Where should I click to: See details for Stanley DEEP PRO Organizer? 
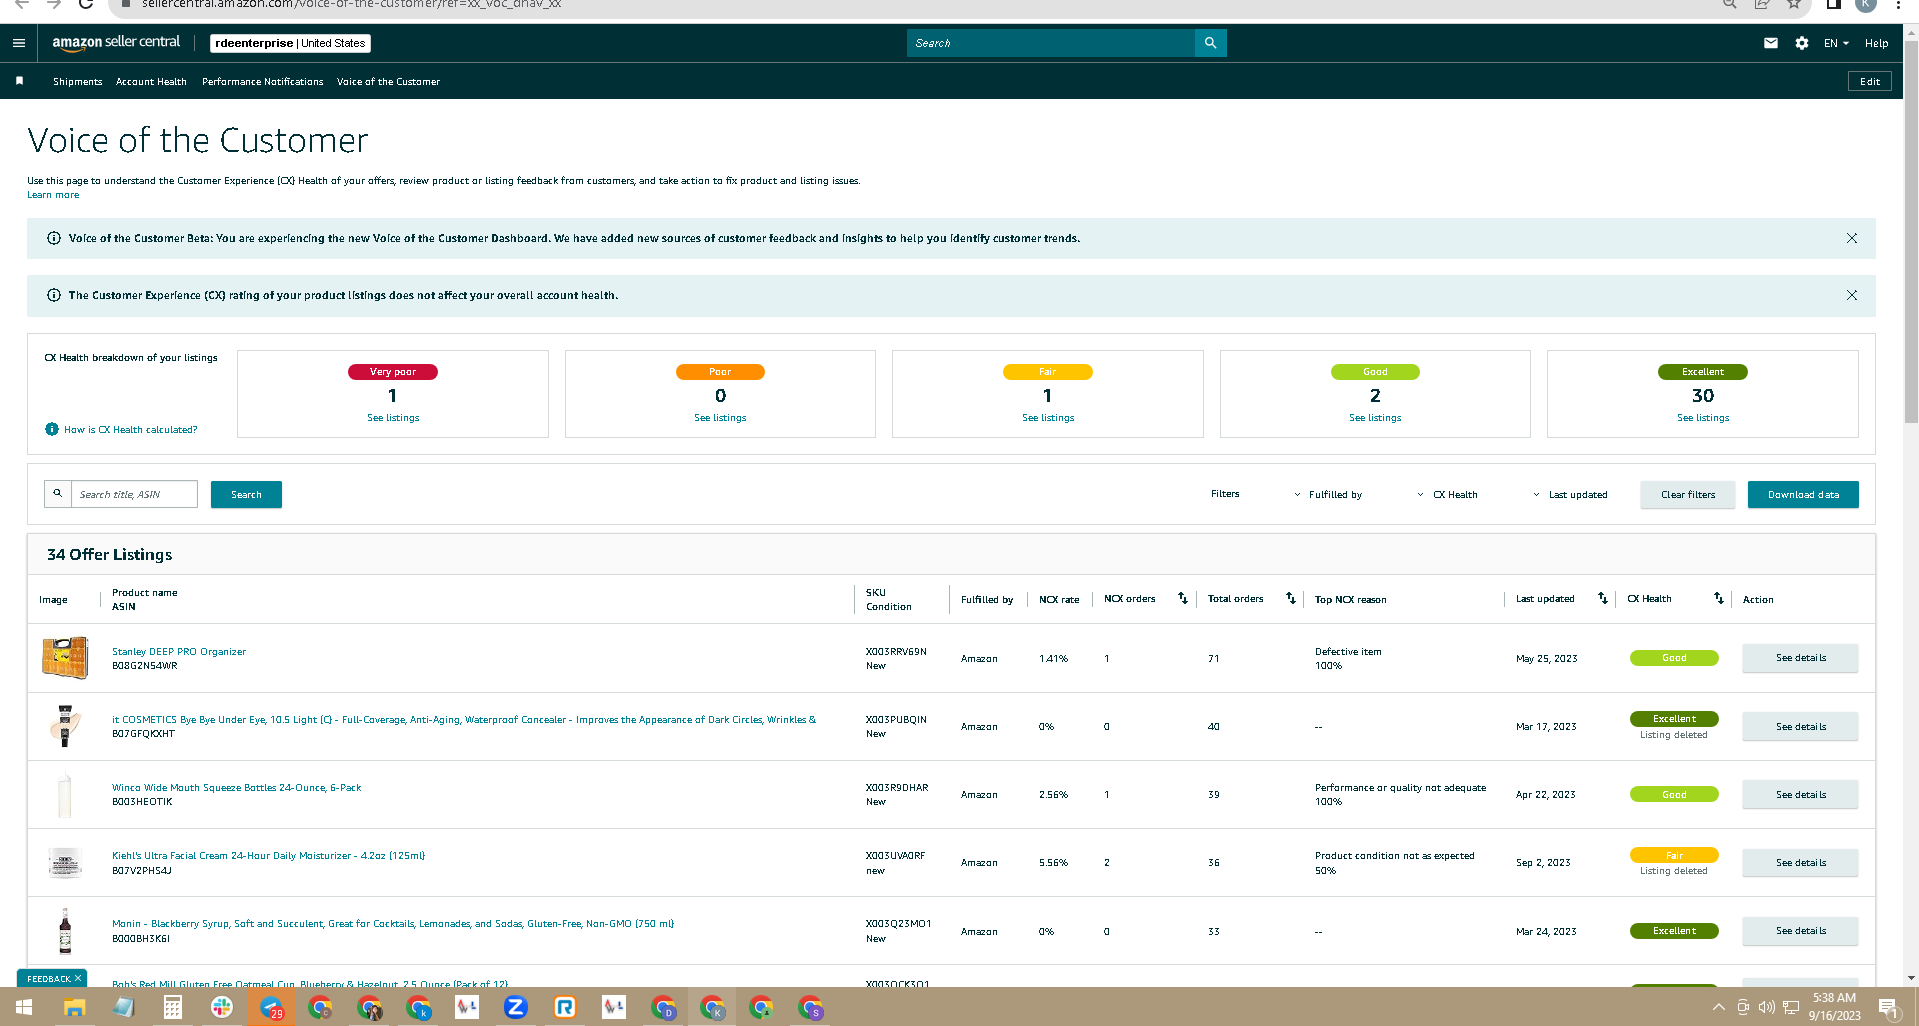[1800, 658]
